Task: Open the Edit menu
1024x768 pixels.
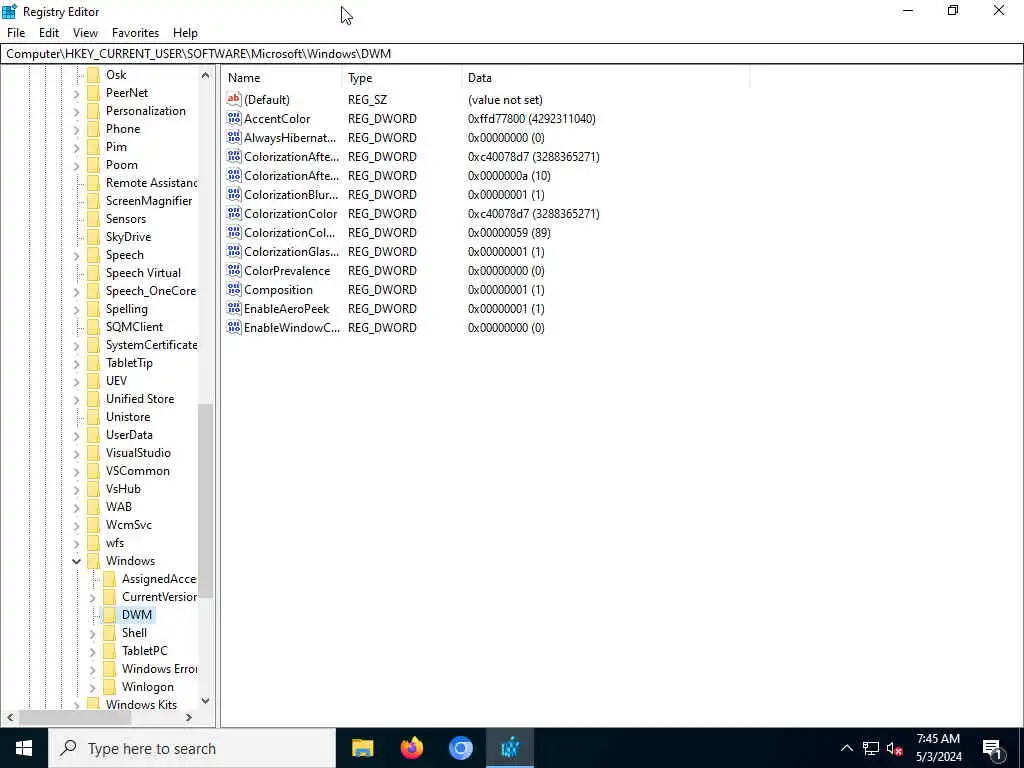Action: [x=49, y=33]
